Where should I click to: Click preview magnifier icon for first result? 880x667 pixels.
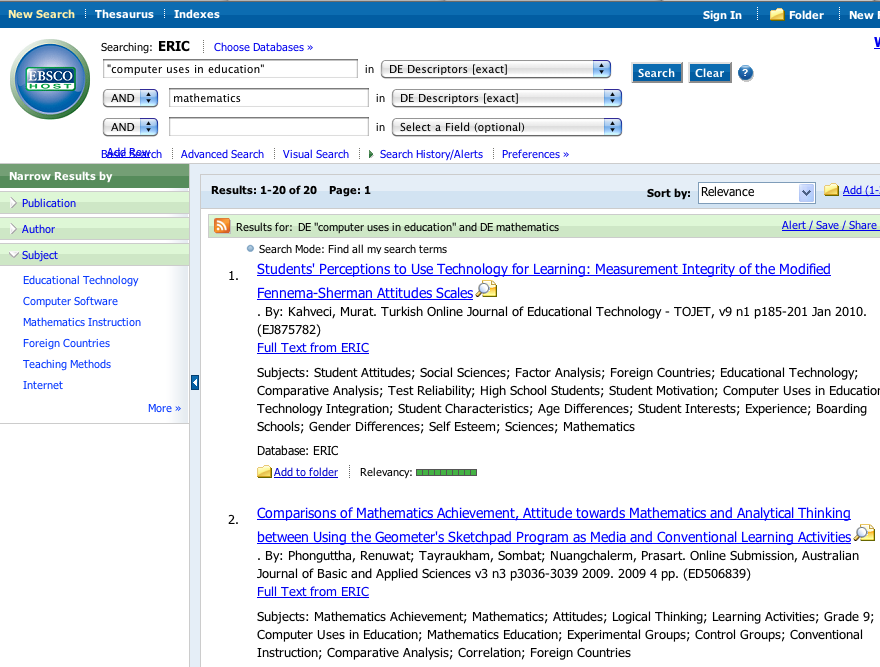486,291
